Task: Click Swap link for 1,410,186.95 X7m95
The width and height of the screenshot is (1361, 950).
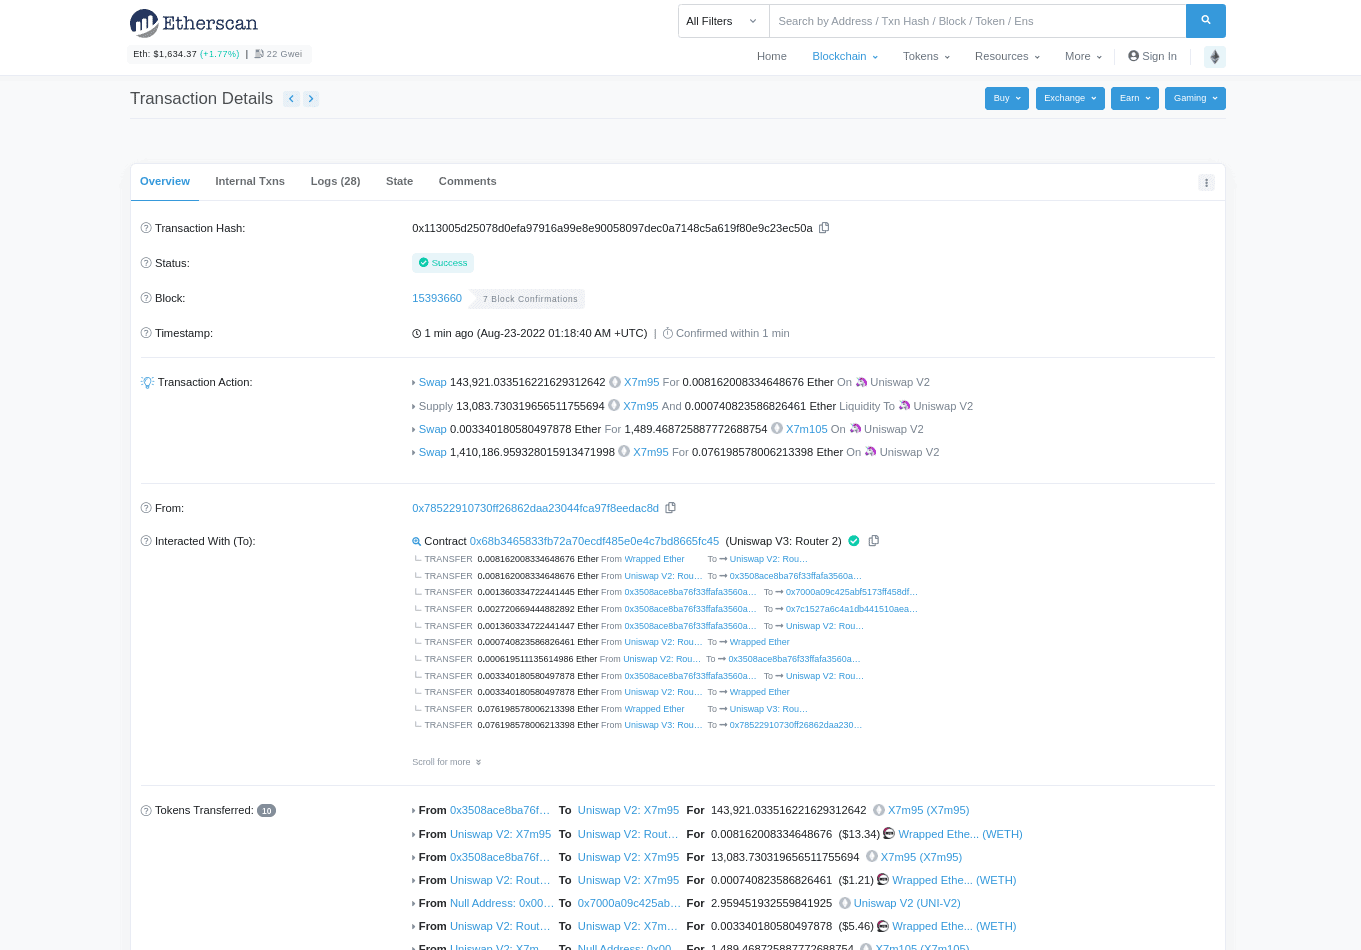Action: pos(432,452)
